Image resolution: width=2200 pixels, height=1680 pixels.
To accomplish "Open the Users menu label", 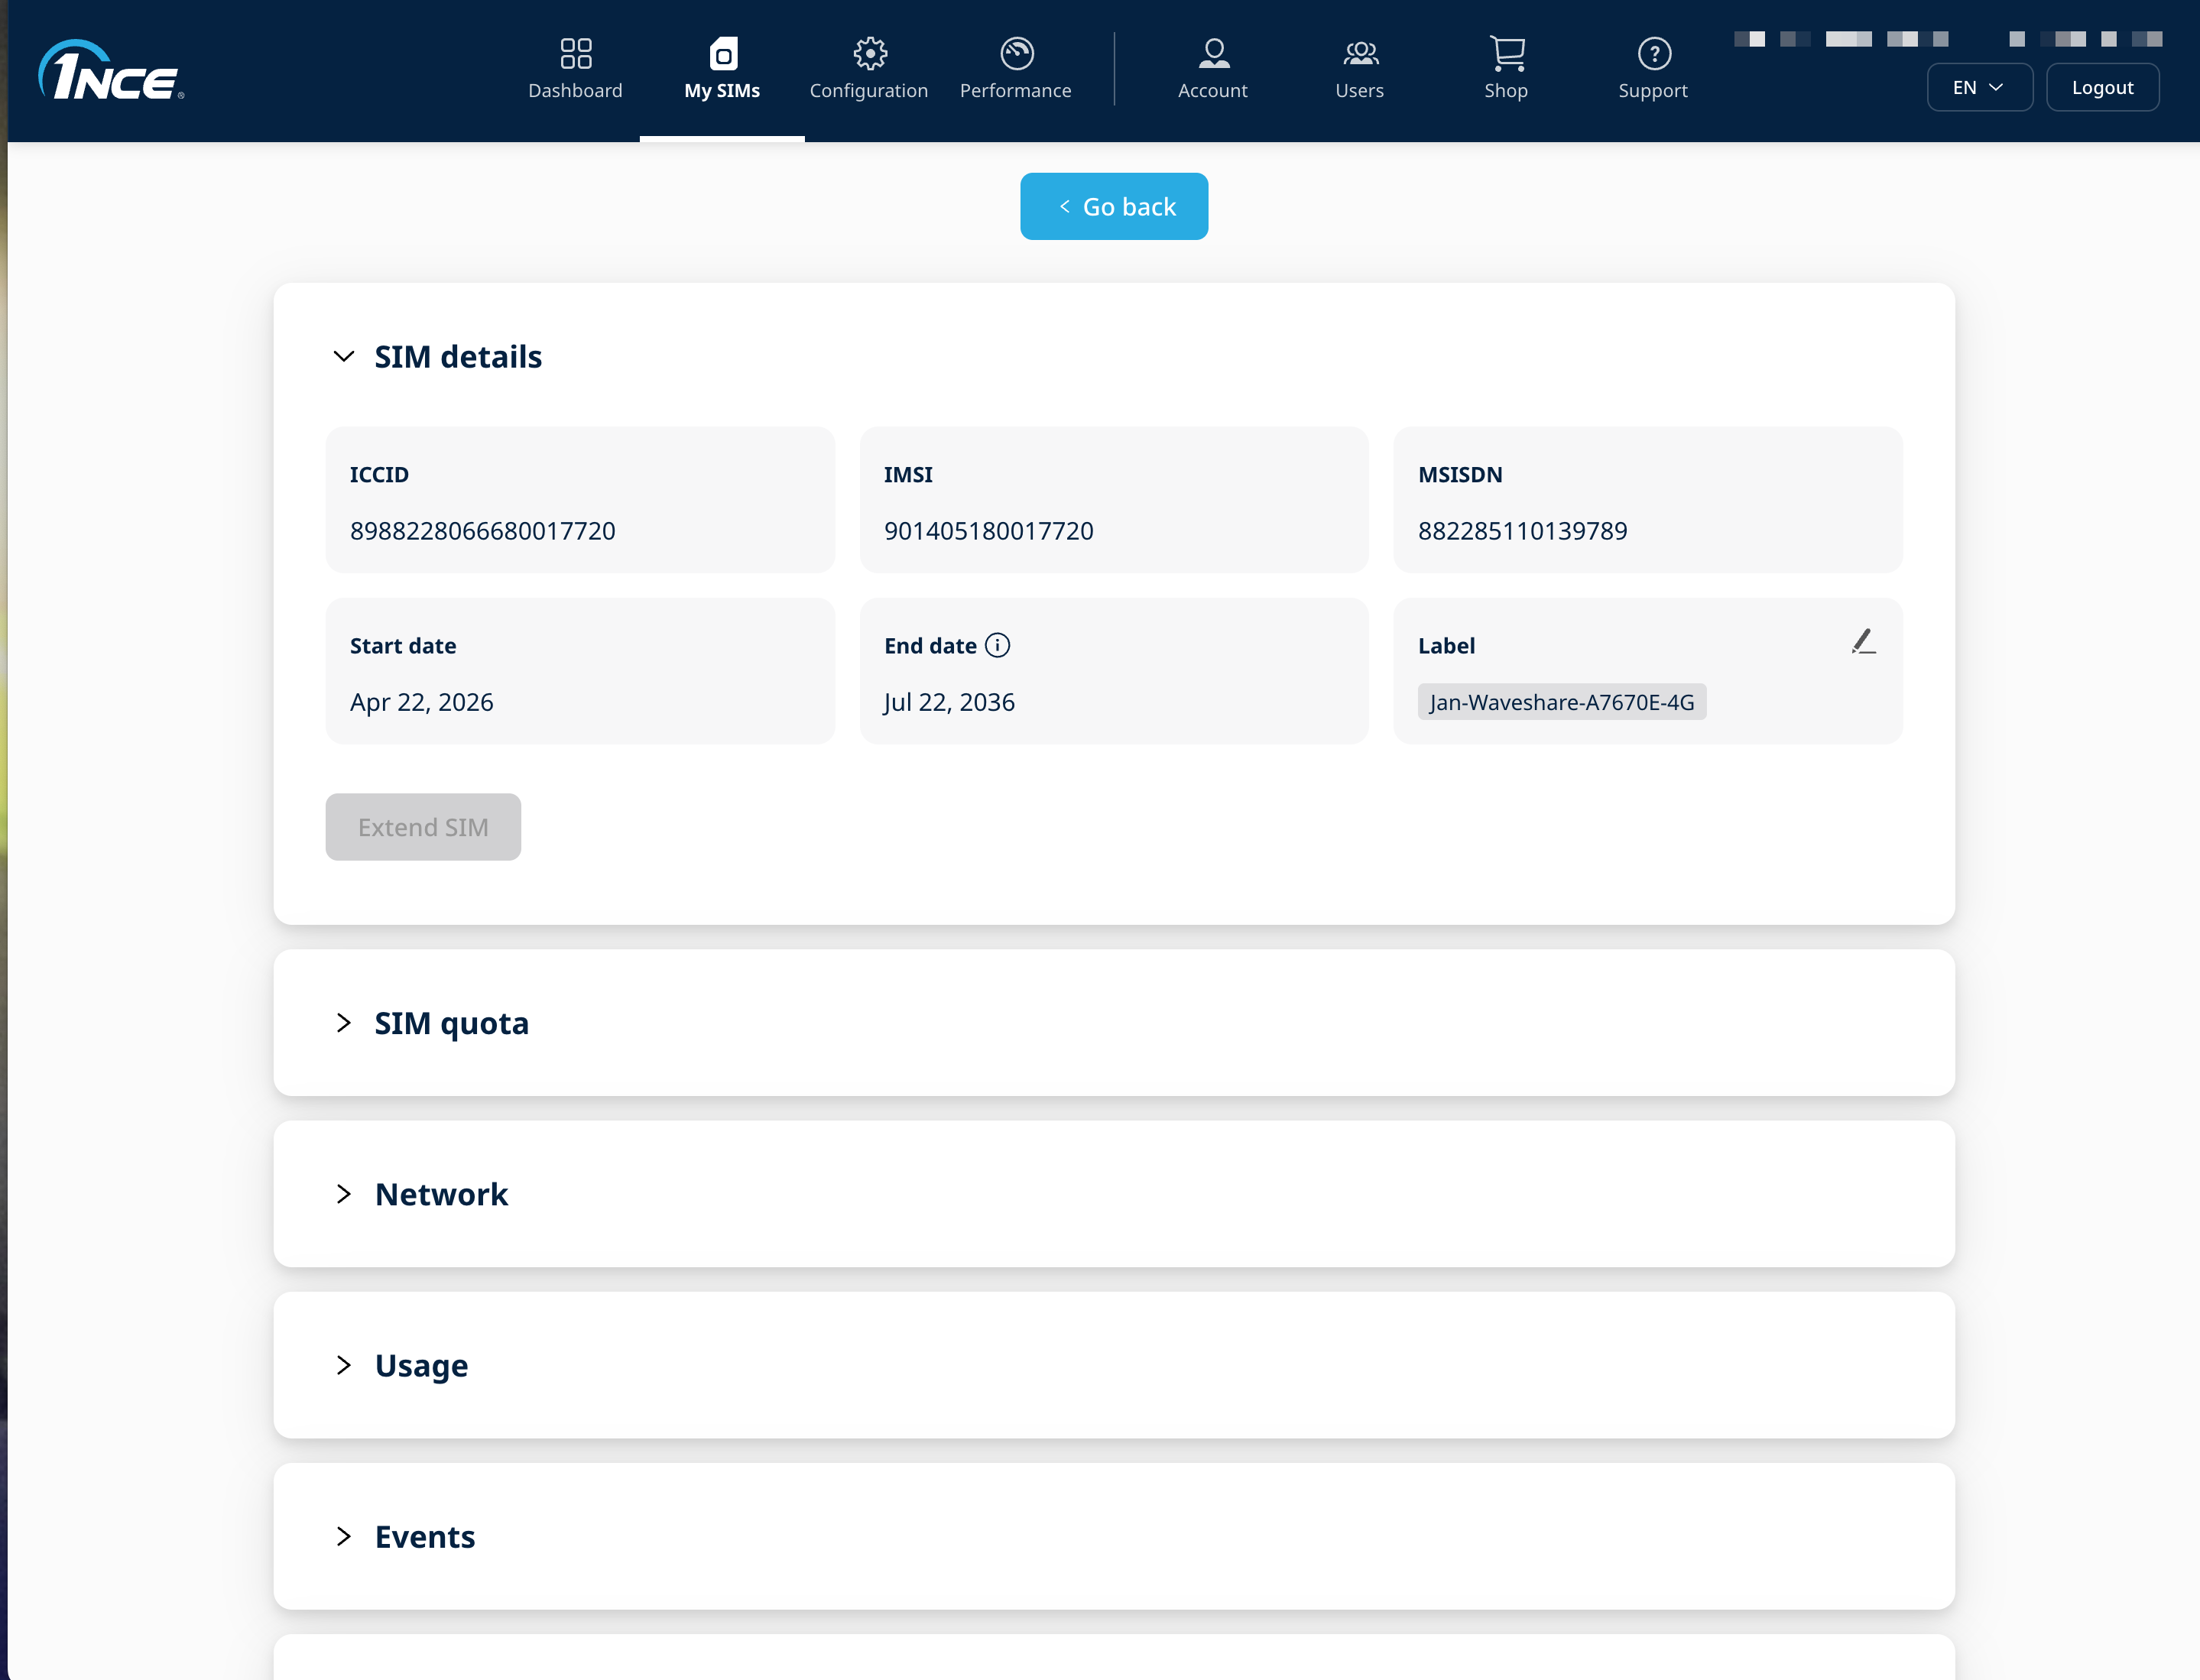I will pyautogui.click(x=1360, y=90).
